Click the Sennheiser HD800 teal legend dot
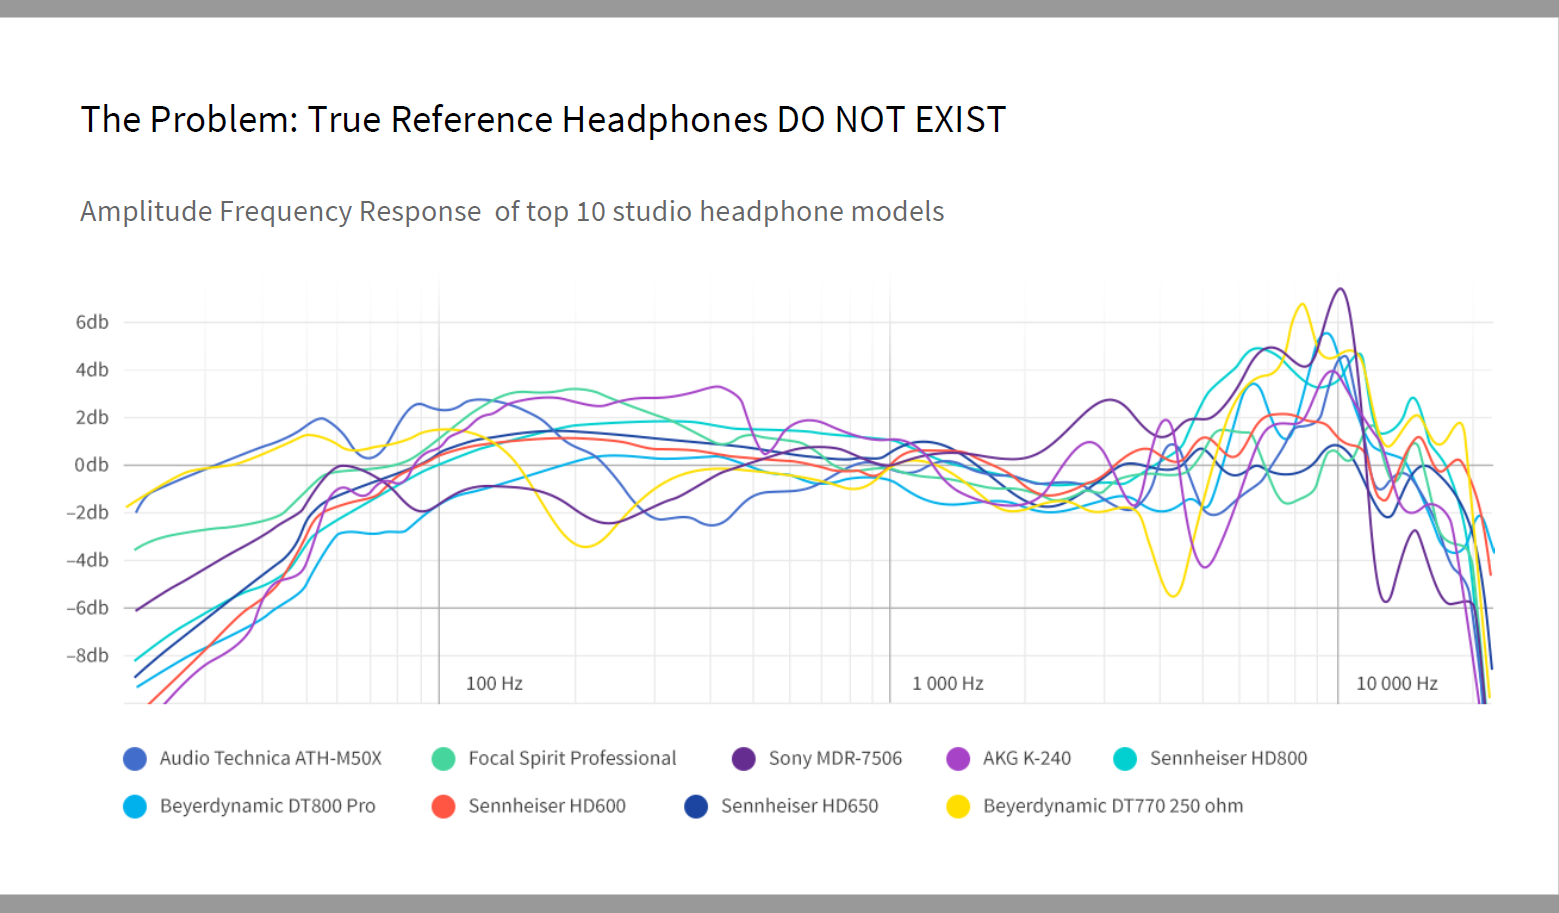 [1125, 759]
